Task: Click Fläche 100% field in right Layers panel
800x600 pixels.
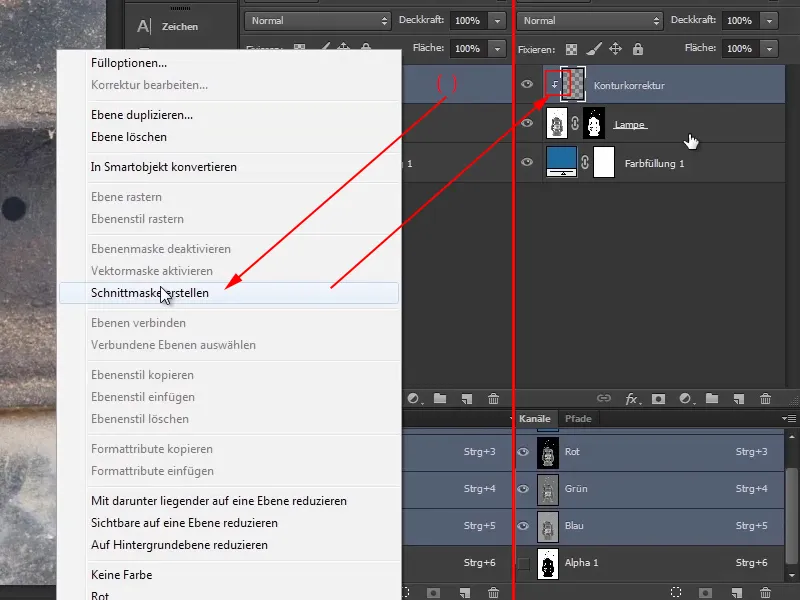Action: pos(740,49)
